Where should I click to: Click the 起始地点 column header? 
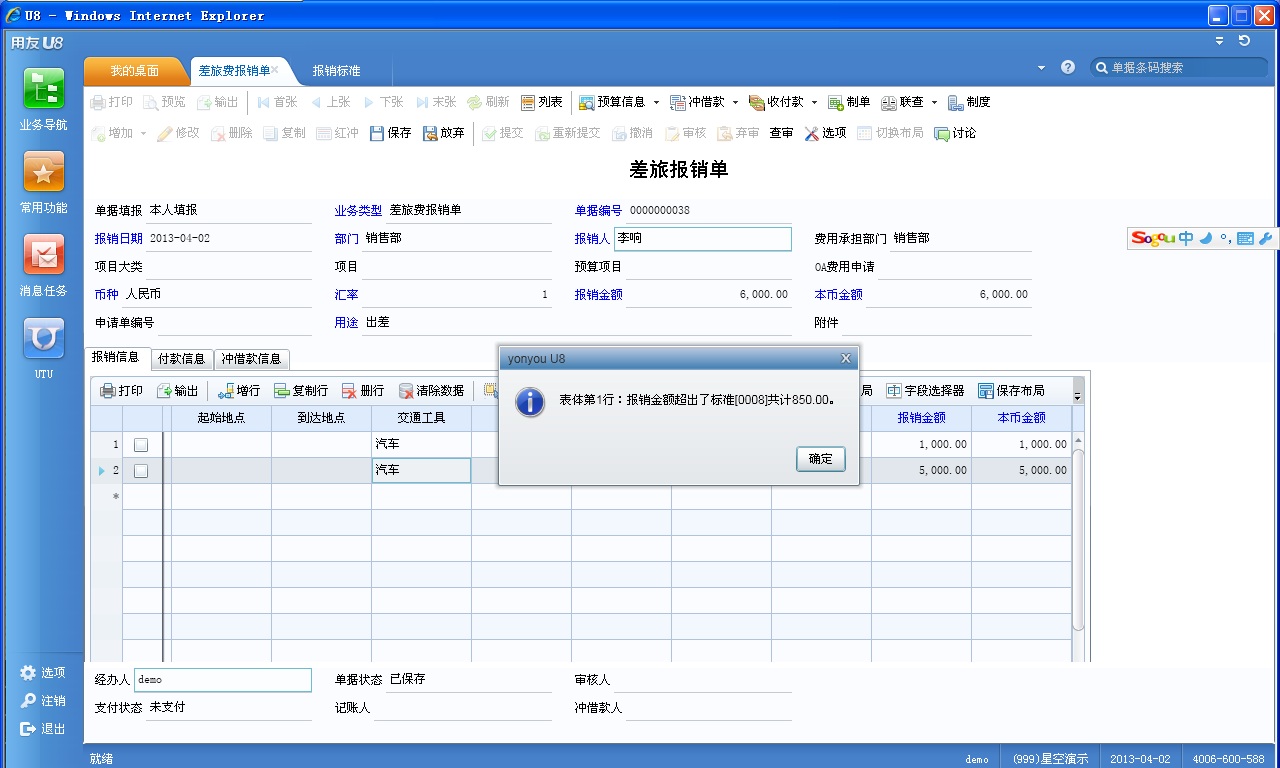click(221, 418)
